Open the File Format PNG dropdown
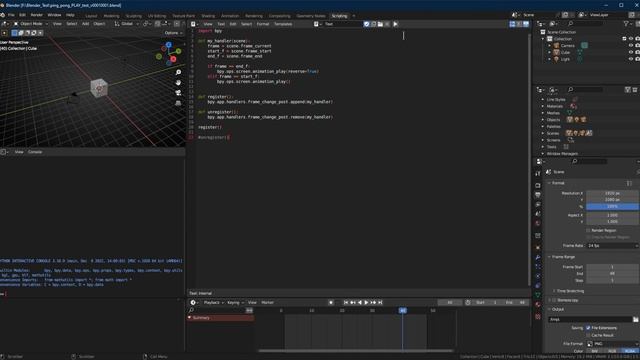The height and width of the screenshot is (360, 640). tap(612, 344)
